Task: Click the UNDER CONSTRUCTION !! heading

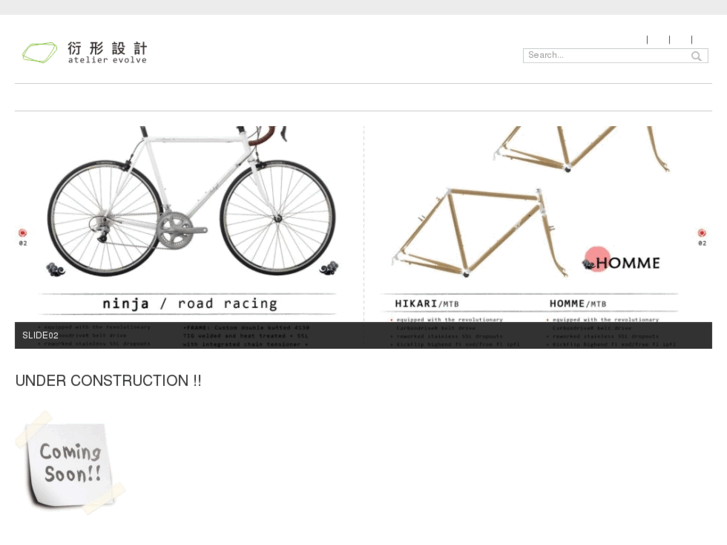Action: point(108,381)
